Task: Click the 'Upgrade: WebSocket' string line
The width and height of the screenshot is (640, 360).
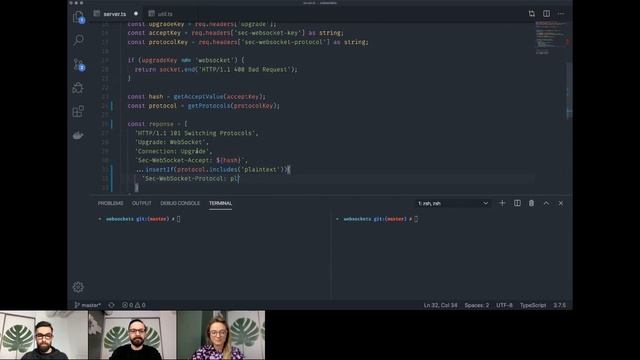Action: coord(172,142)
